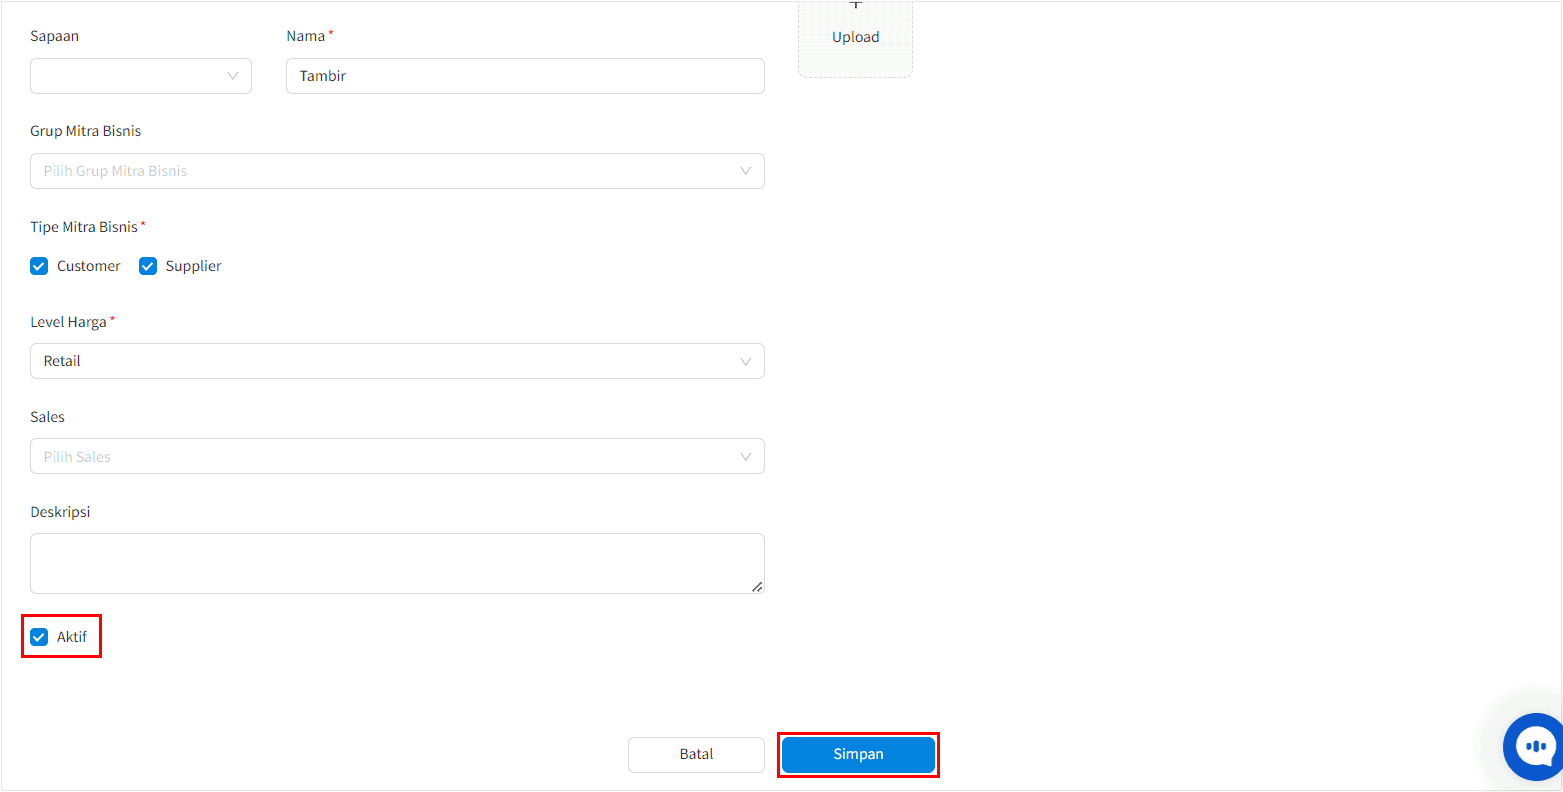Viewport: 1563px width, 792px height.
Task: Click the Sales field label
Action: coord(48,417)
